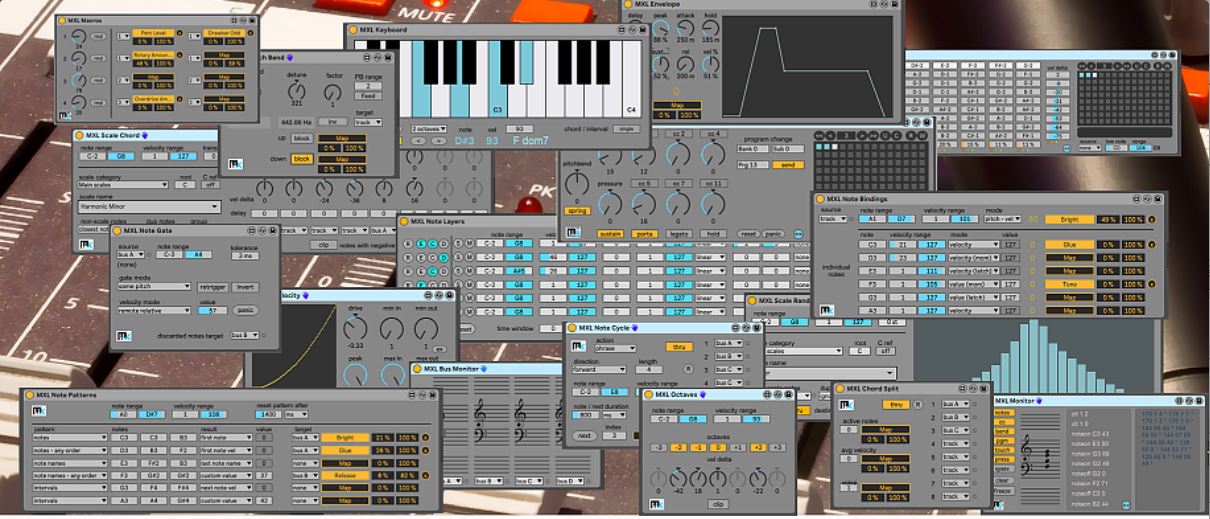The height and width of the screenshot is (519, 1210).
Task: Click the retrigger button in Note Gate
Action: (x=213, y=286)
